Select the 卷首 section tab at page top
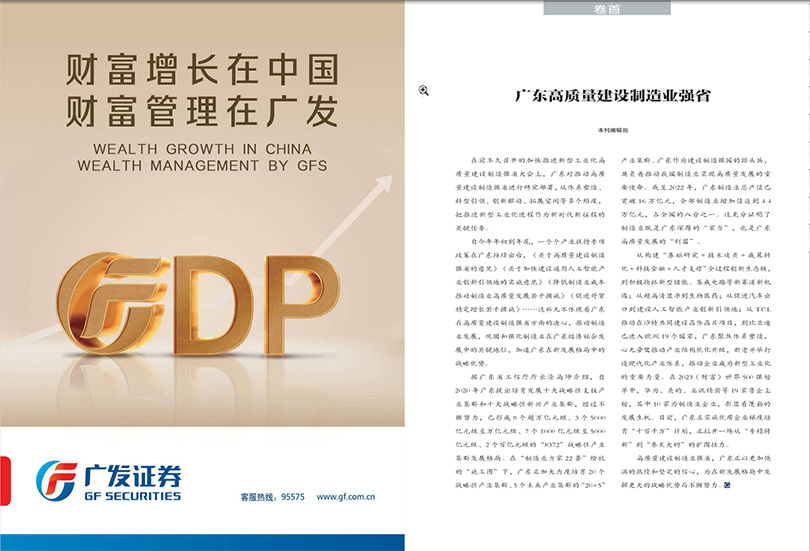This screenshot has width=810, height=551. (607, 8)
